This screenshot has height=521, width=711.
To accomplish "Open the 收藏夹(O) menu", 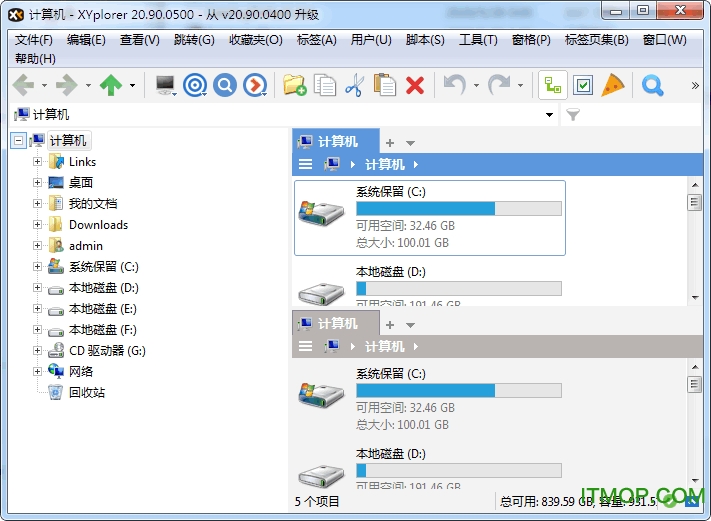I will (255, 40).
